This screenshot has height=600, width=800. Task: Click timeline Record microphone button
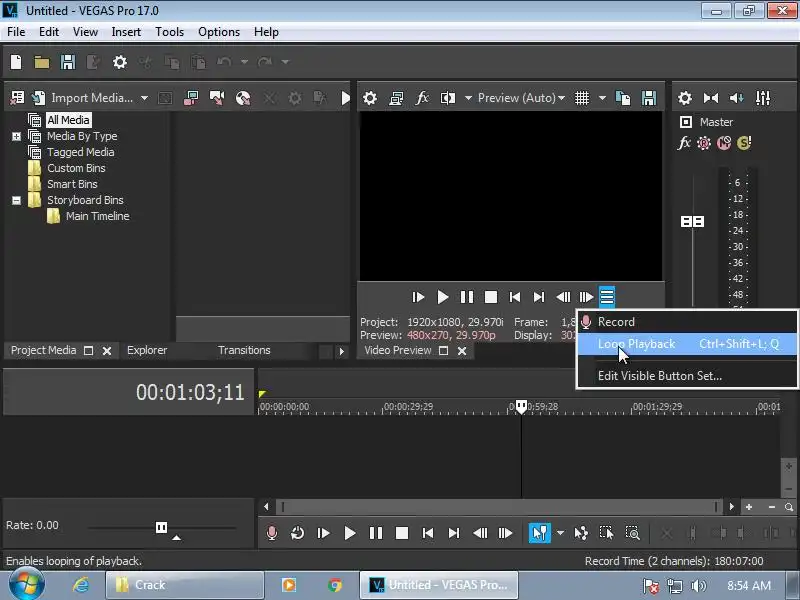[x=272, y=533]
